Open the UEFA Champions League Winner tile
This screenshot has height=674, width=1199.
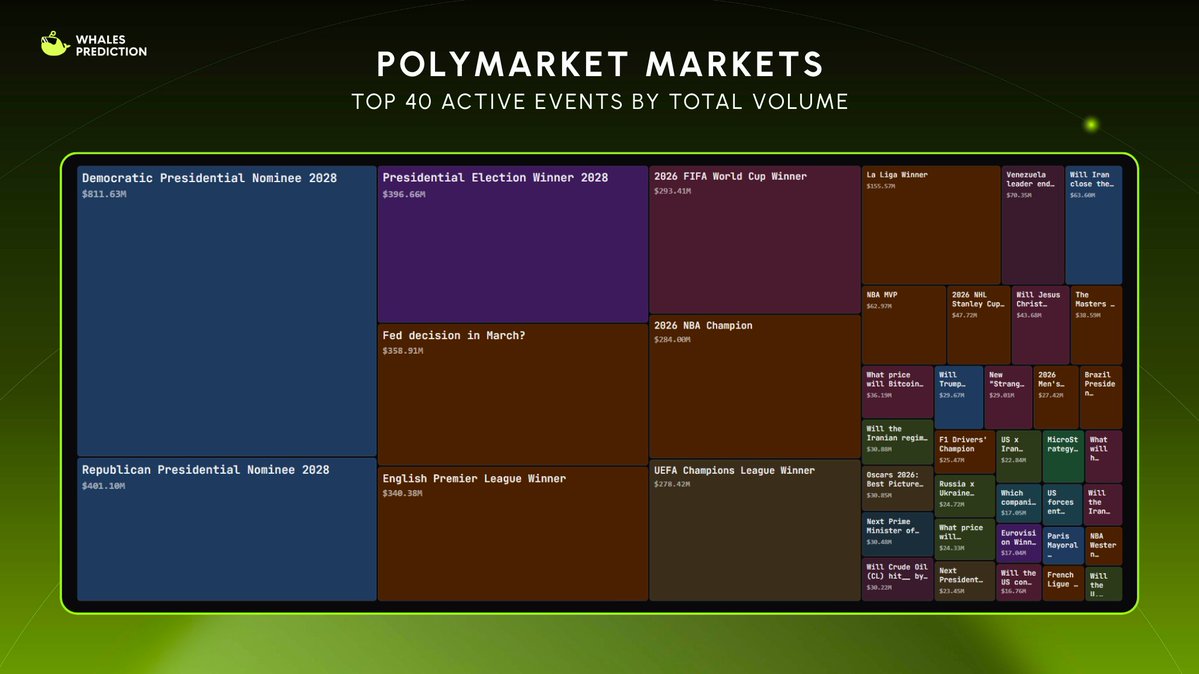(x=755, y=530)
